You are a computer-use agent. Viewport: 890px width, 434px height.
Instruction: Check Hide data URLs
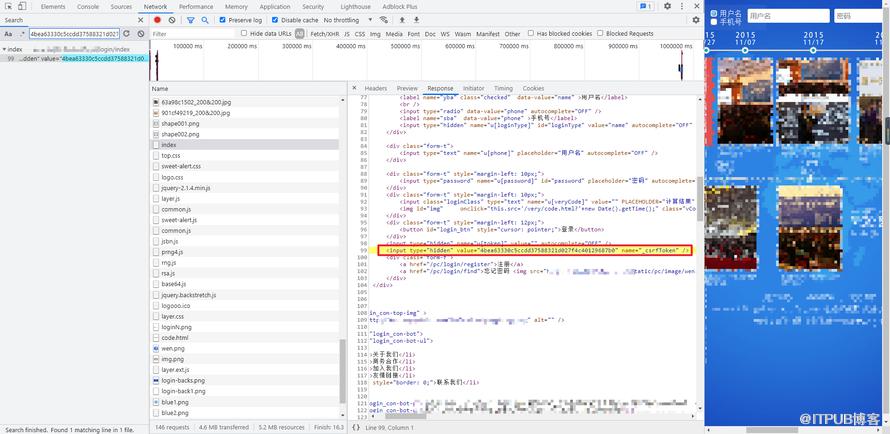[x=244, y=33]
